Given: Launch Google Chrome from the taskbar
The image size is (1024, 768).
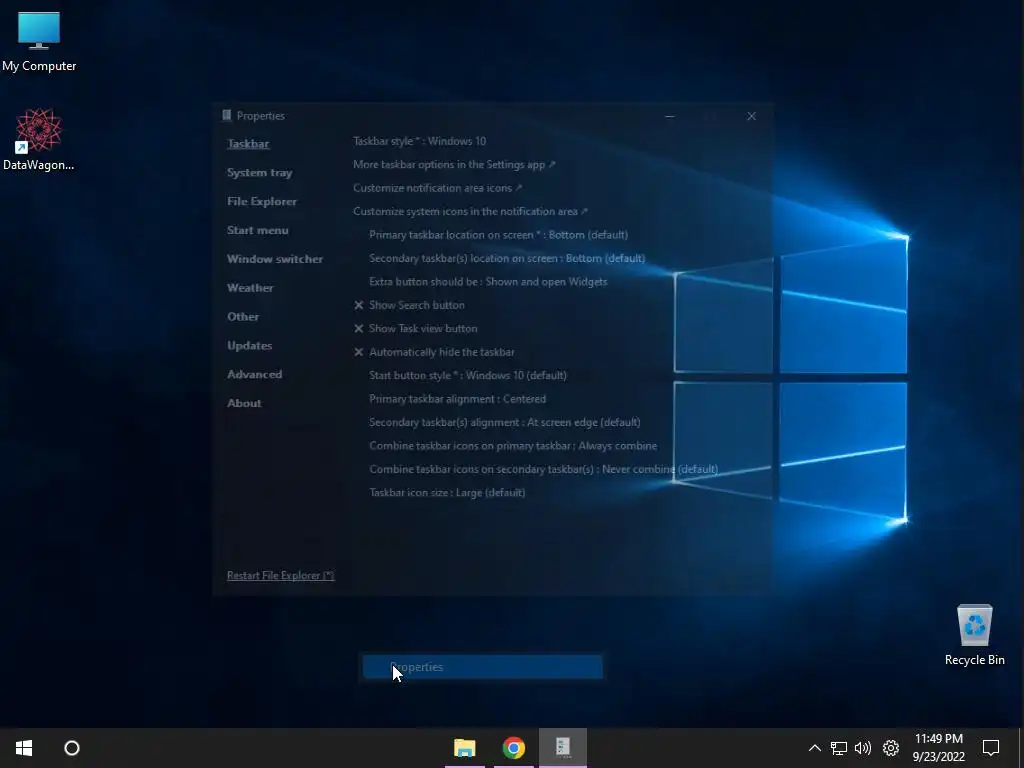Looking at the screenshot, I should (x=514, y=748).
